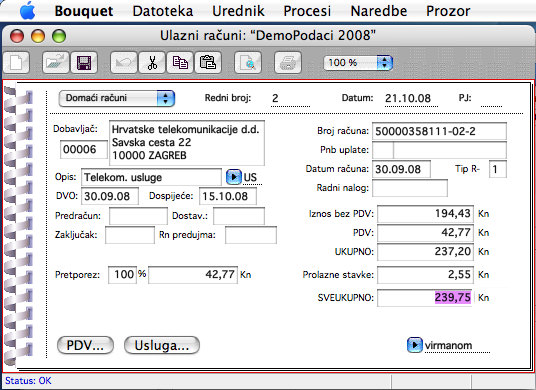Screen dimensions: 536x390
Task: Click the Datum računa field 30.09.08
Action: click(401, 169)
